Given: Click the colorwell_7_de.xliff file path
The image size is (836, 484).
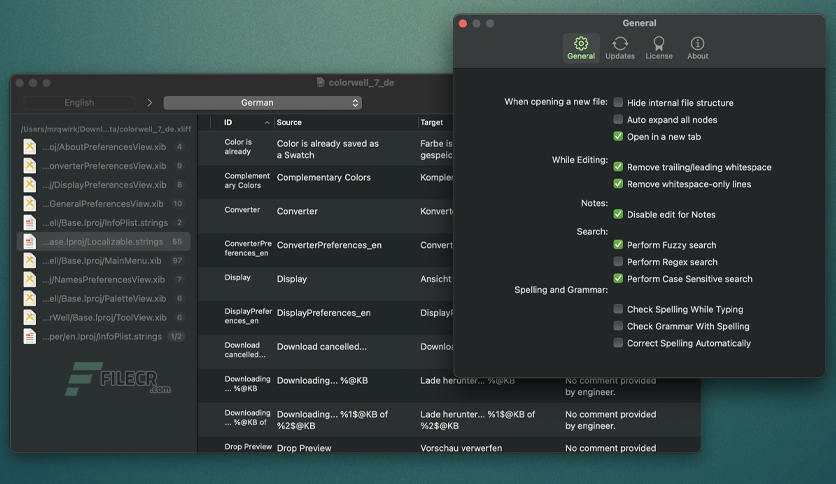Looking at the screenshot, I should 106,129.
